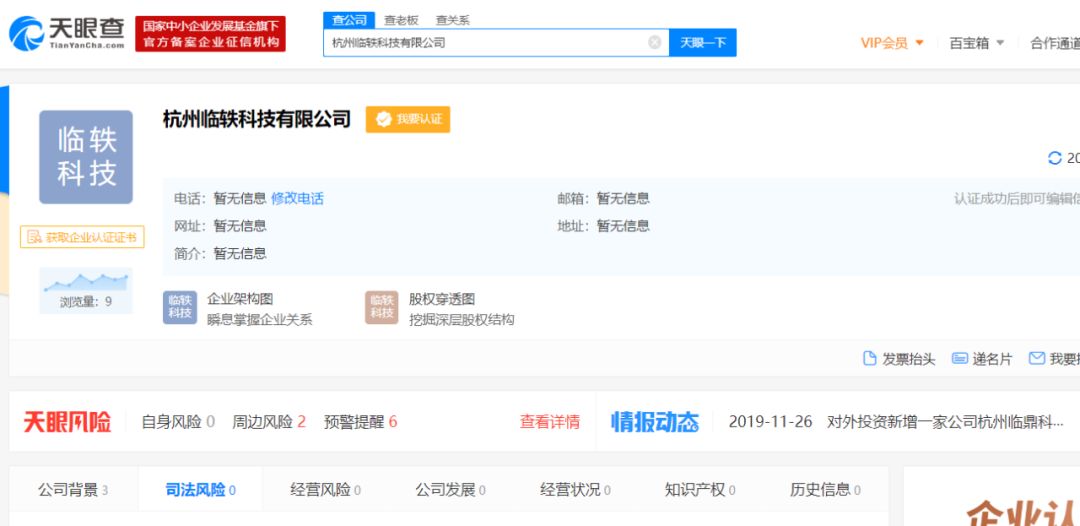
Task: Click 自身风险 0 entry
Action: coord(178,421)
